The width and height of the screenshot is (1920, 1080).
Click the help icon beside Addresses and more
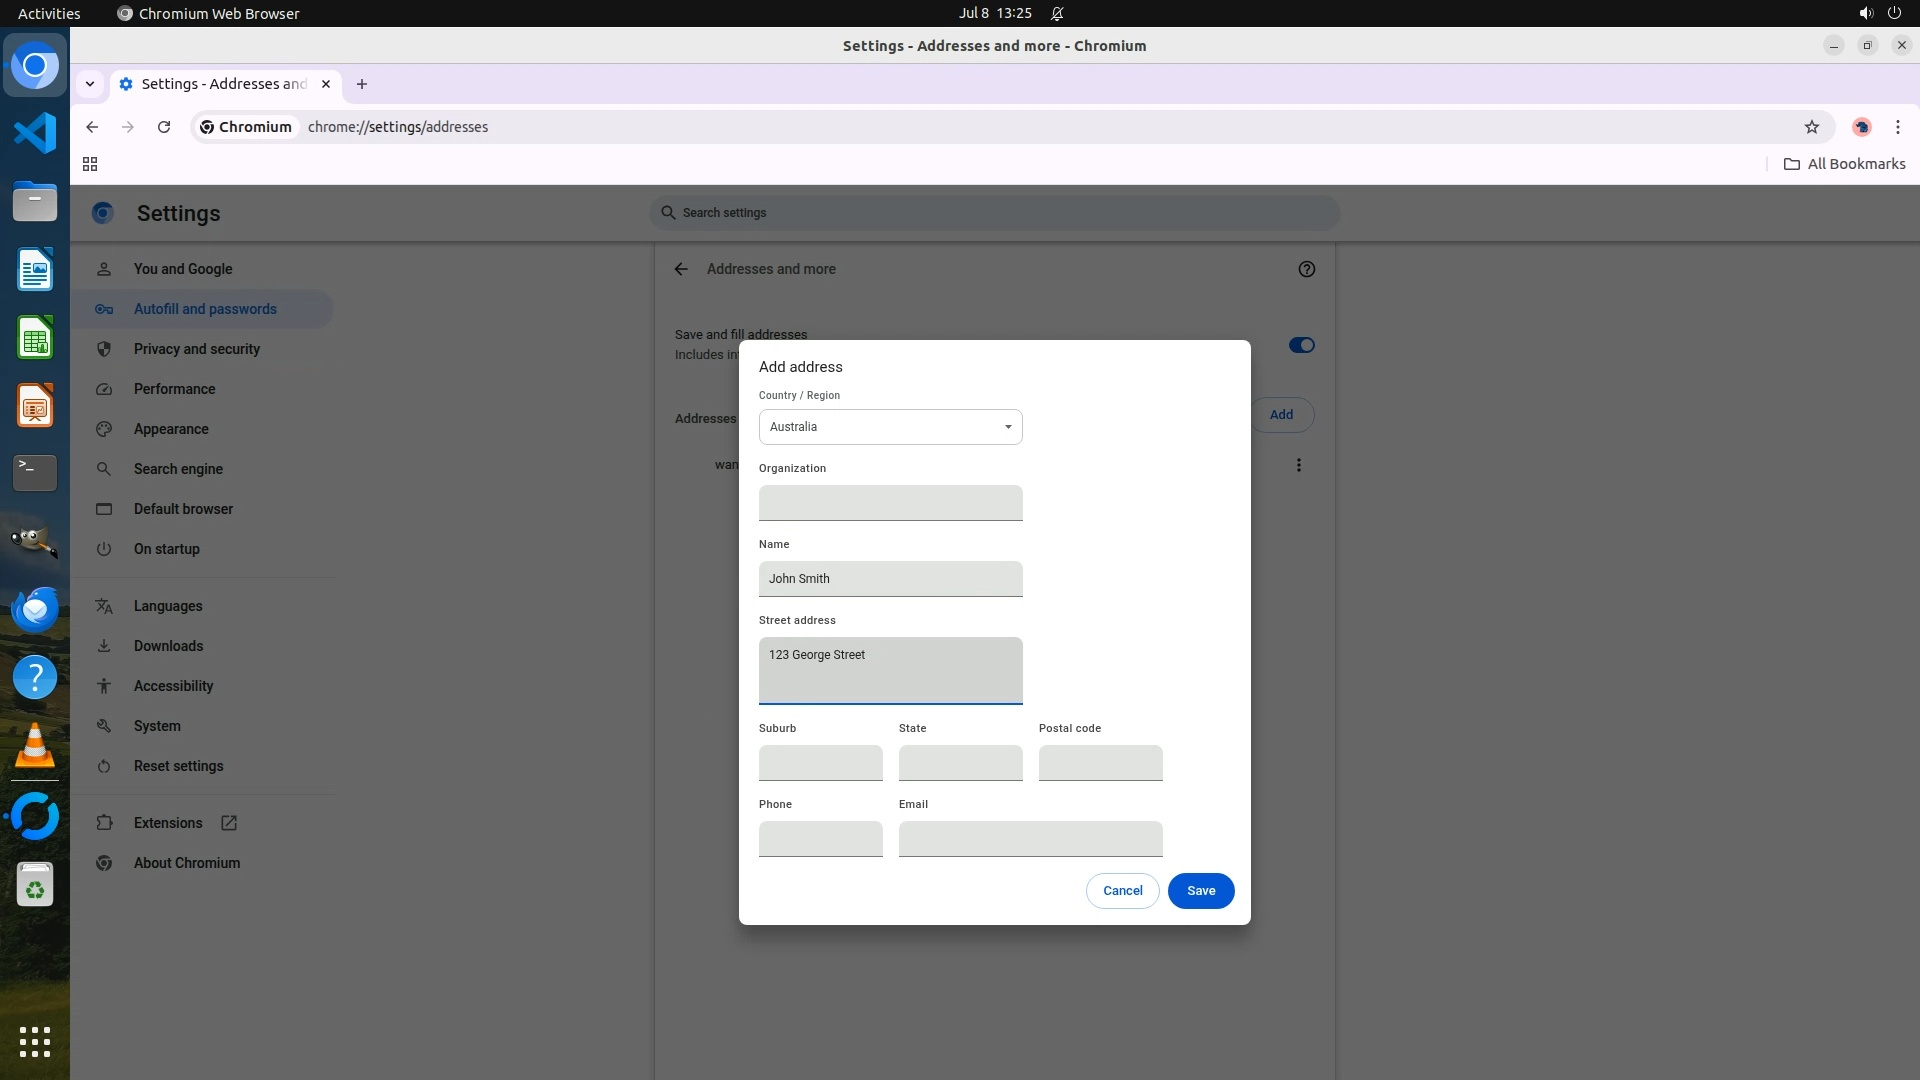pos(1306,269)
